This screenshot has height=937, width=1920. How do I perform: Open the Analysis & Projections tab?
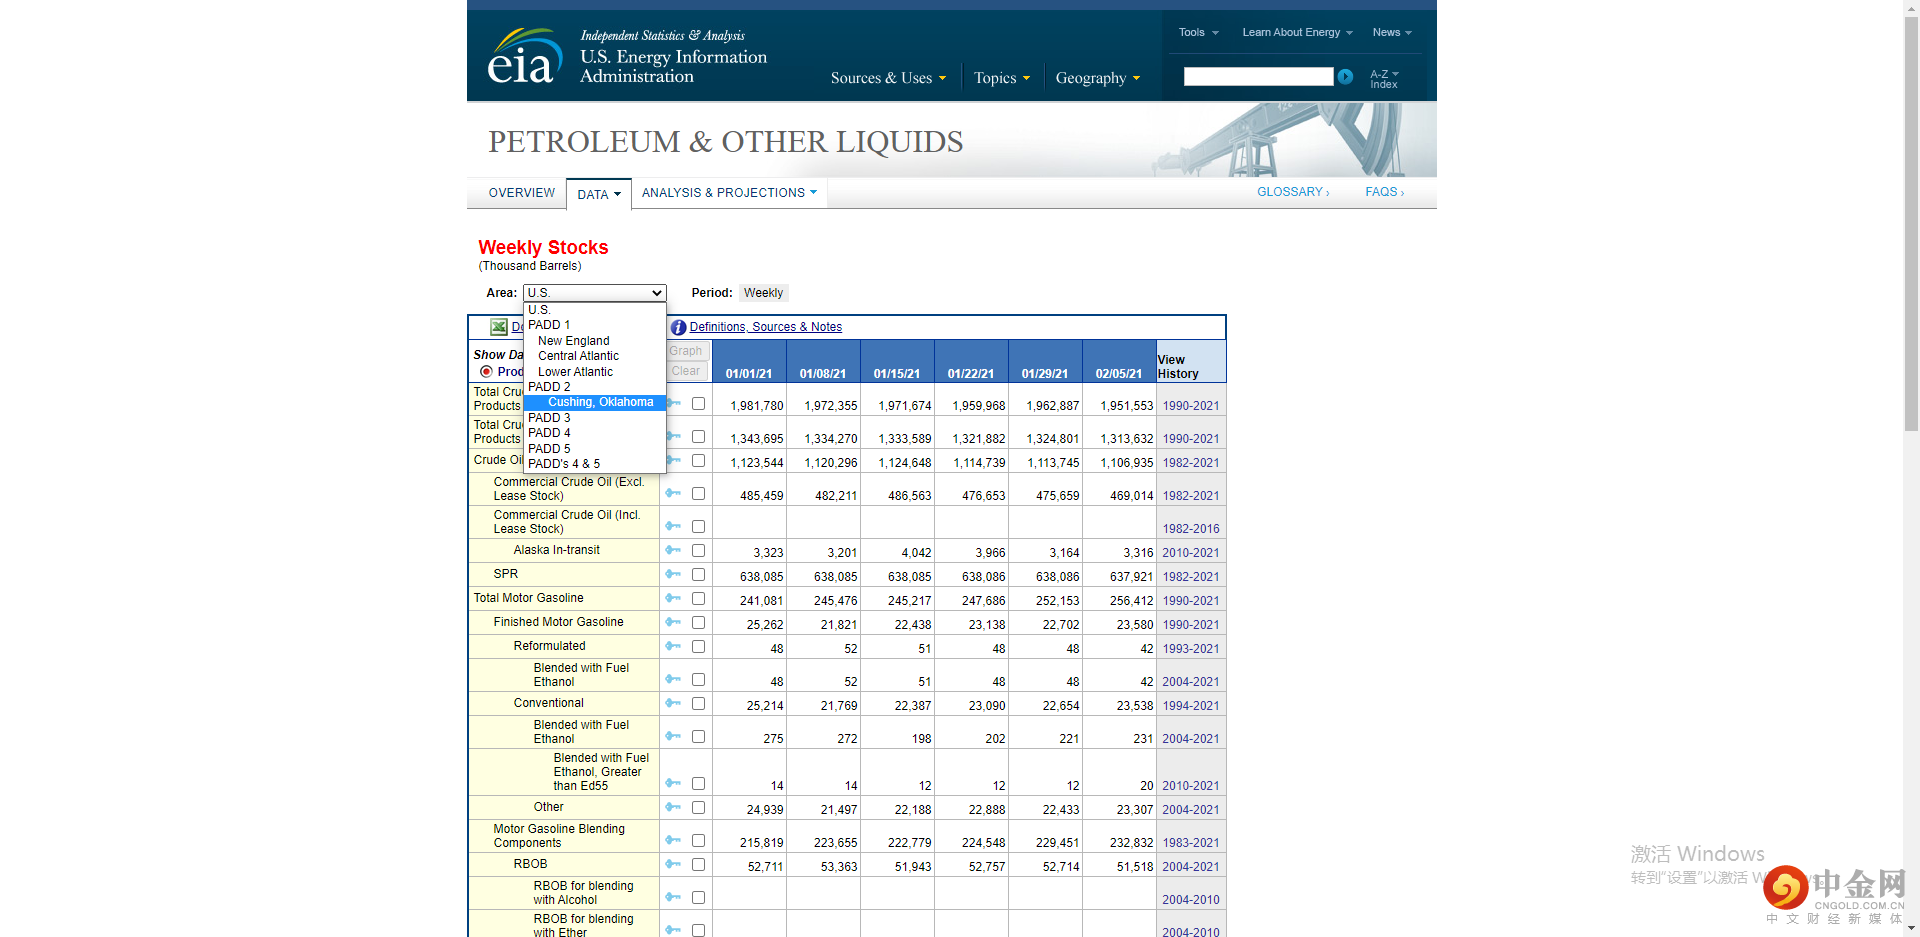click(728, 193)
